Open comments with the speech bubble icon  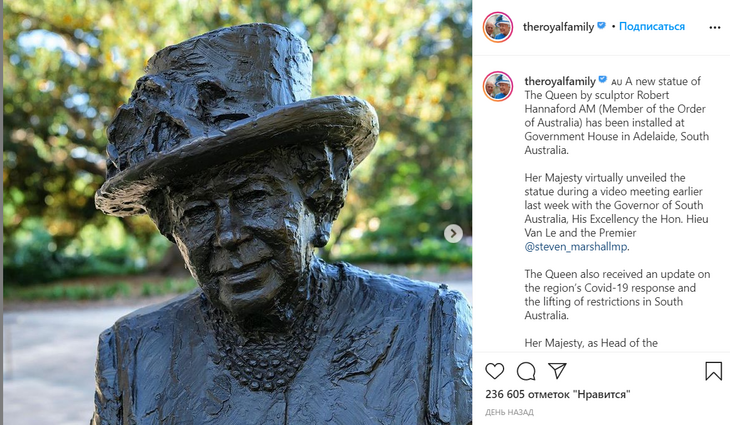click(526, 371)
